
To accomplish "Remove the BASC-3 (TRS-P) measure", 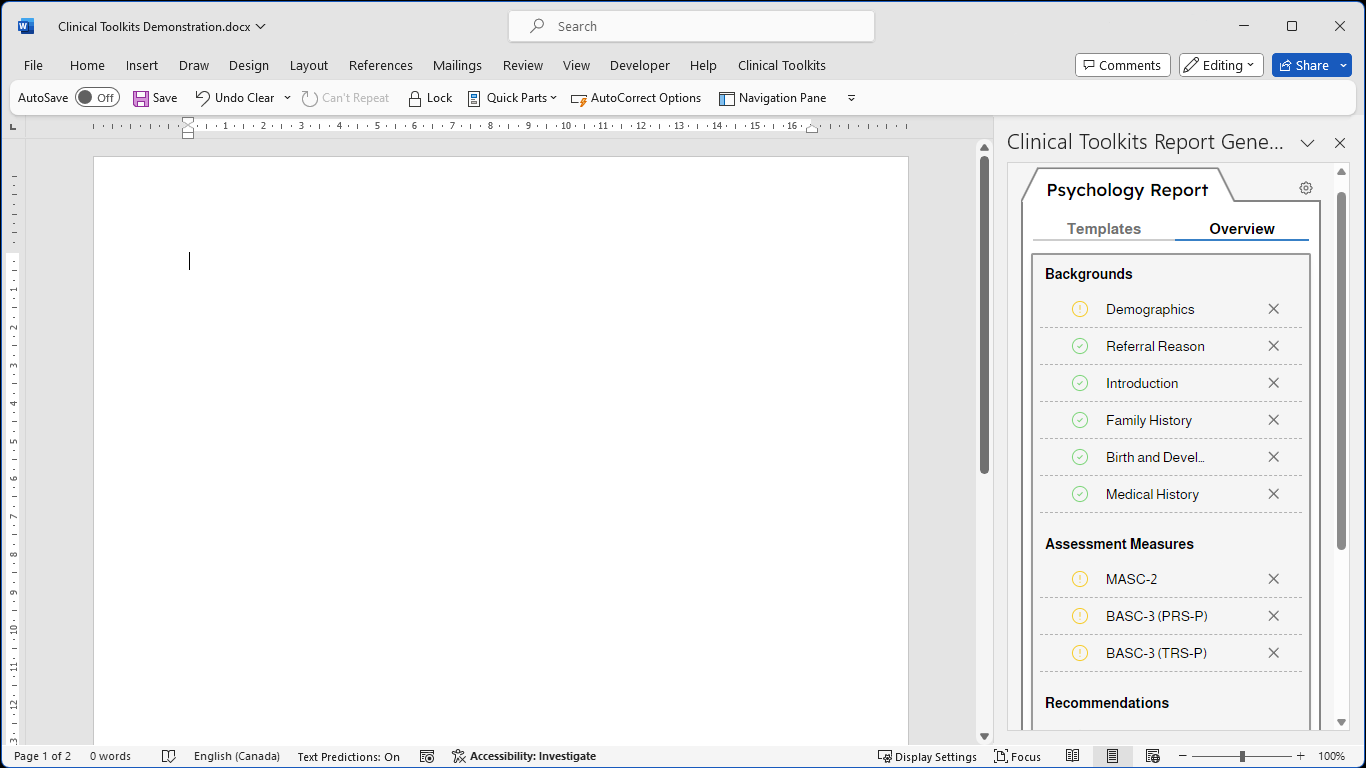I will coord(1274,653).
